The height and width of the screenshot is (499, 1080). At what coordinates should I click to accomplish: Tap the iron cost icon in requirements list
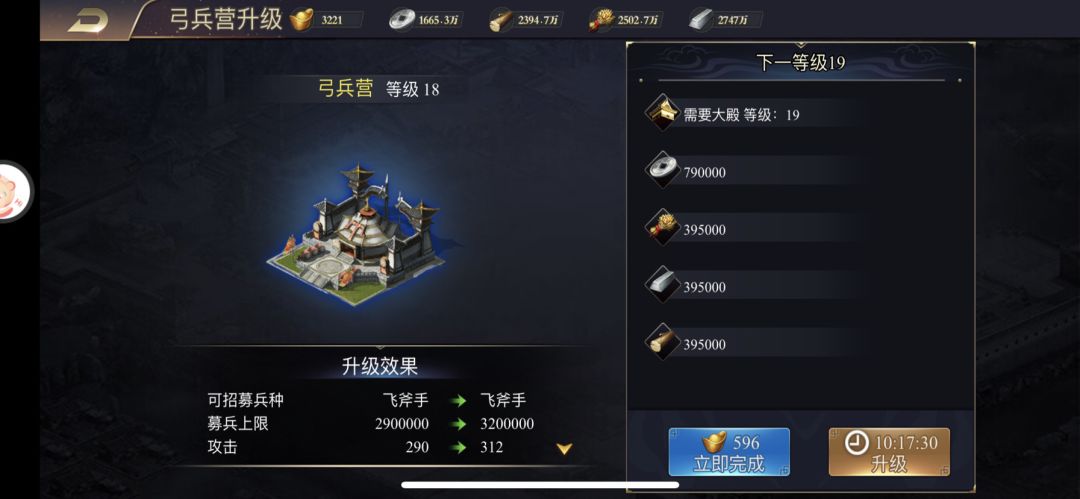(663, 285)
